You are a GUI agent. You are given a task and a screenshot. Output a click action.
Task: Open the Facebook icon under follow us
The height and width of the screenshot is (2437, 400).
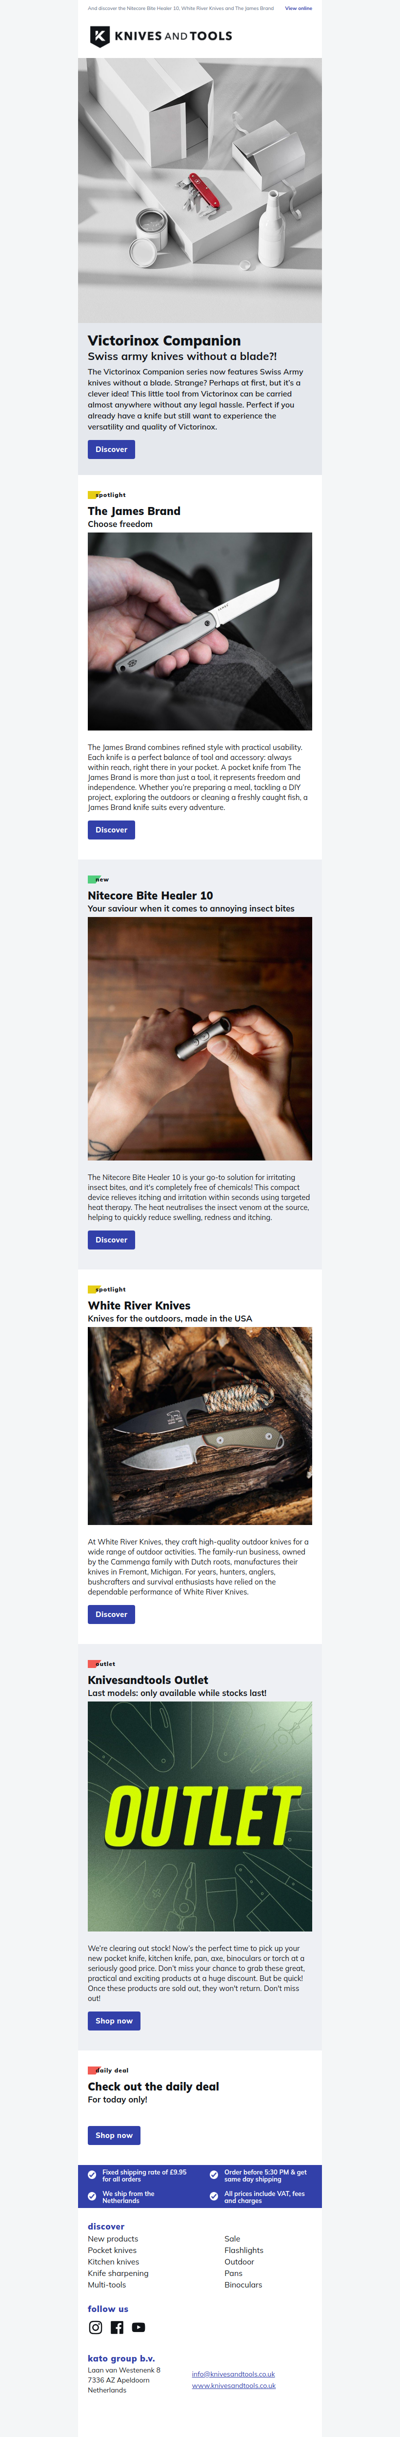pos(117,2327)
